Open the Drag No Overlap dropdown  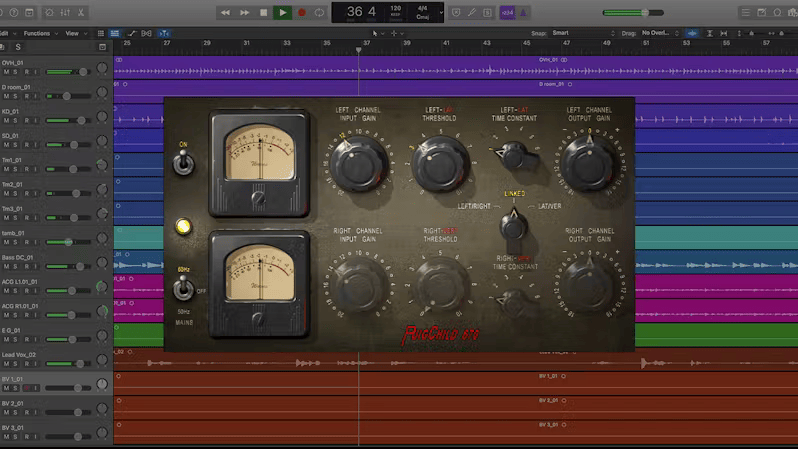(660, 33)
